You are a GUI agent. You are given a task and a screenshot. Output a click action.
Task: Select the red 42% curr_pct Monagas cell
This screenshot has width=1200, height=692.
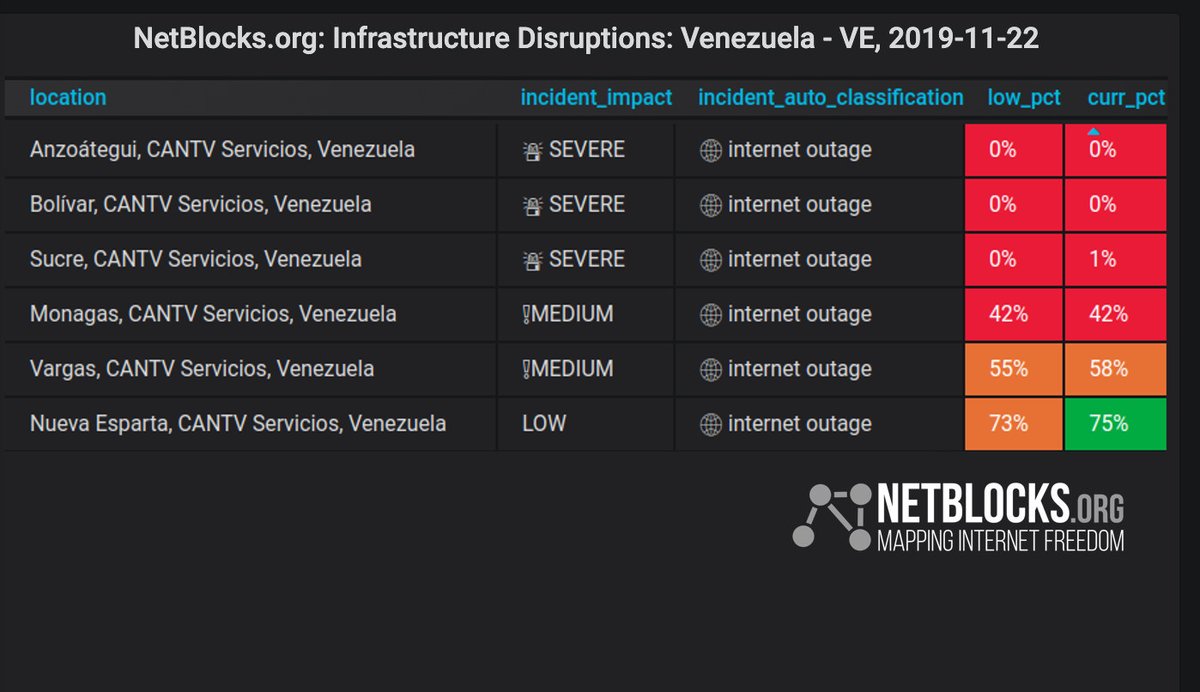(1115, 314)
